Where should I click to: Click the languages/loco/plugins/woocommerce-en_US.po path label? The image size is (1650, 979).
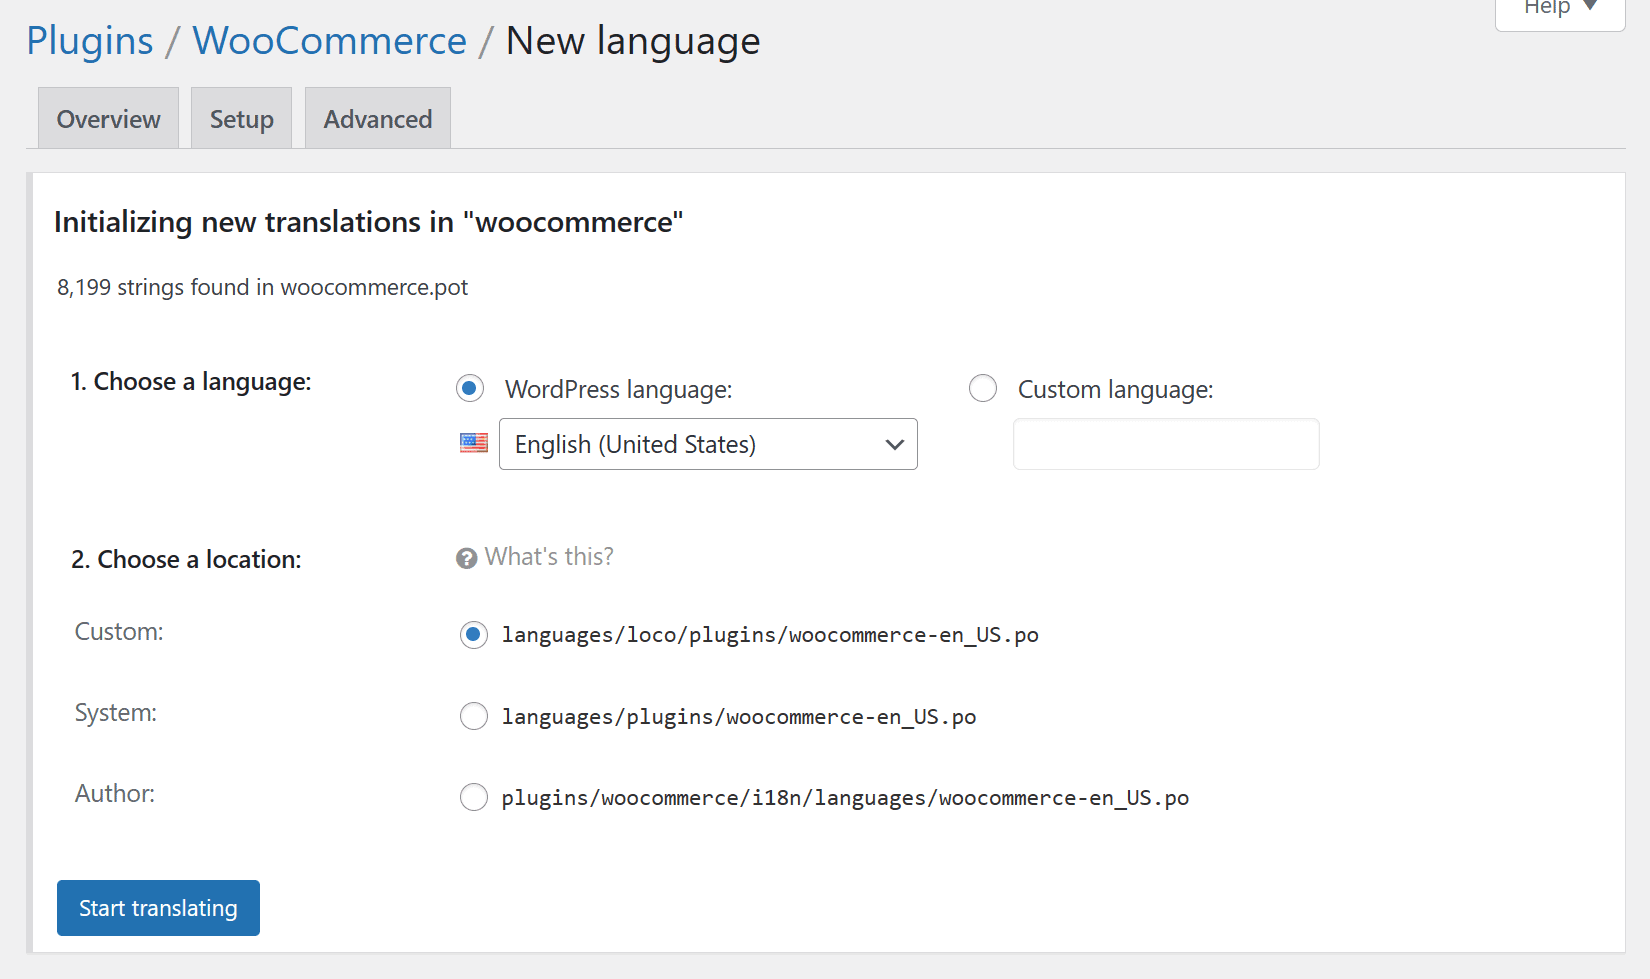770,634
